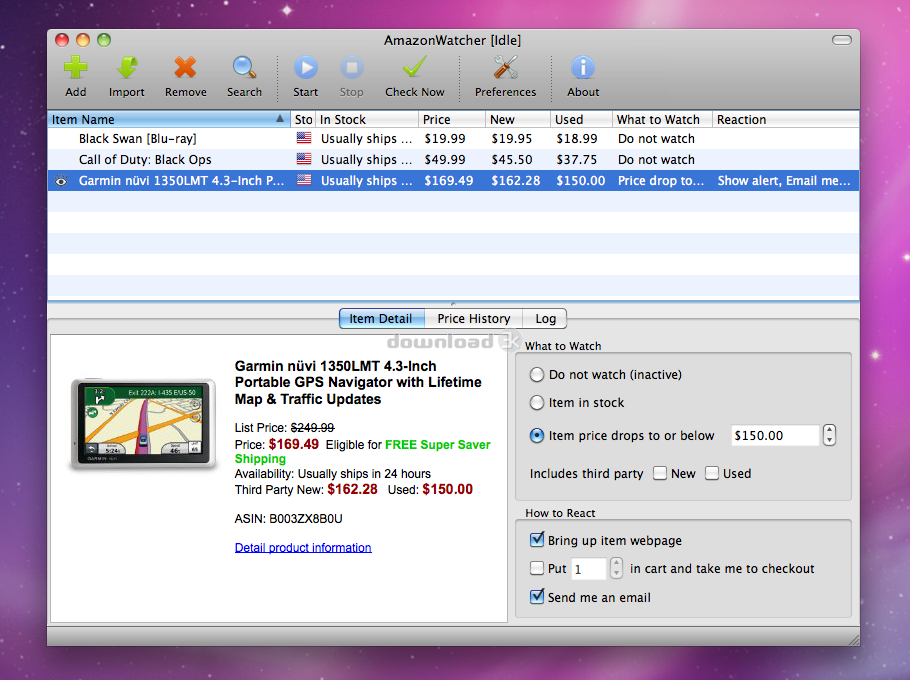Sort by the In Stock column header
The image size is (910, 680).
(x=367, y=120)
